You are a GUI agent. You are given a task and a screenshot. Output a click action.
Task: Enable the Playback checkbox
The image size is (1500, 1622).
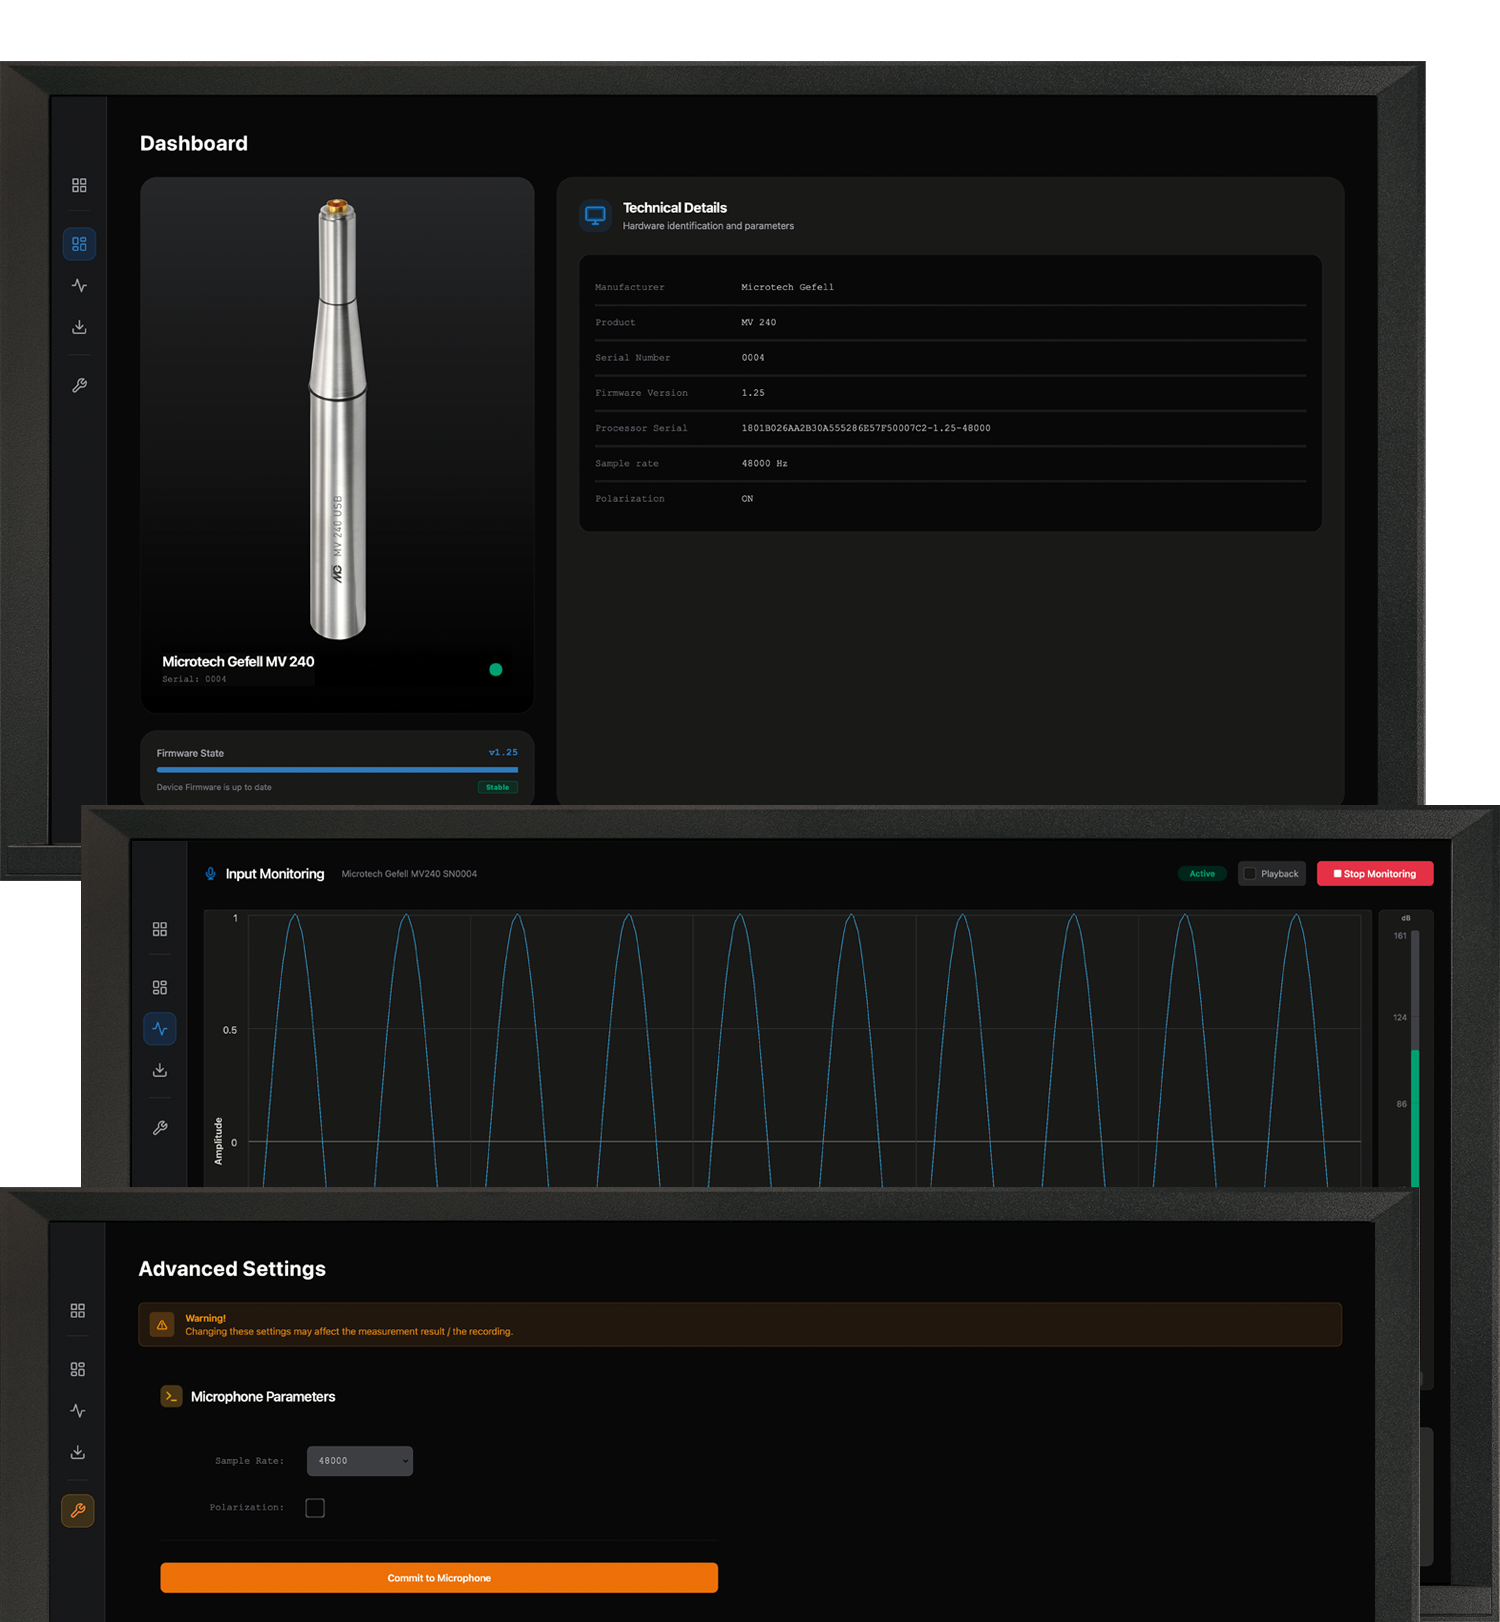click(1250, 874)
